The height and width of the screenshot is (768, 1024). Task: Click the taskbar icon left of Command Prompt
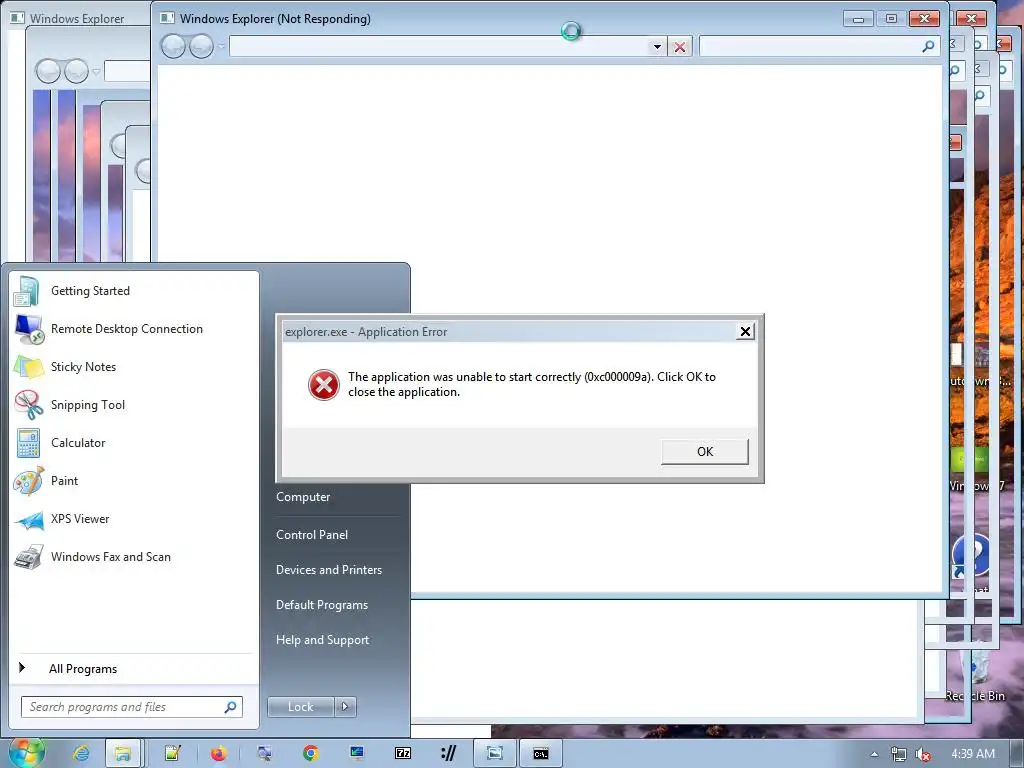coord(495,754)
